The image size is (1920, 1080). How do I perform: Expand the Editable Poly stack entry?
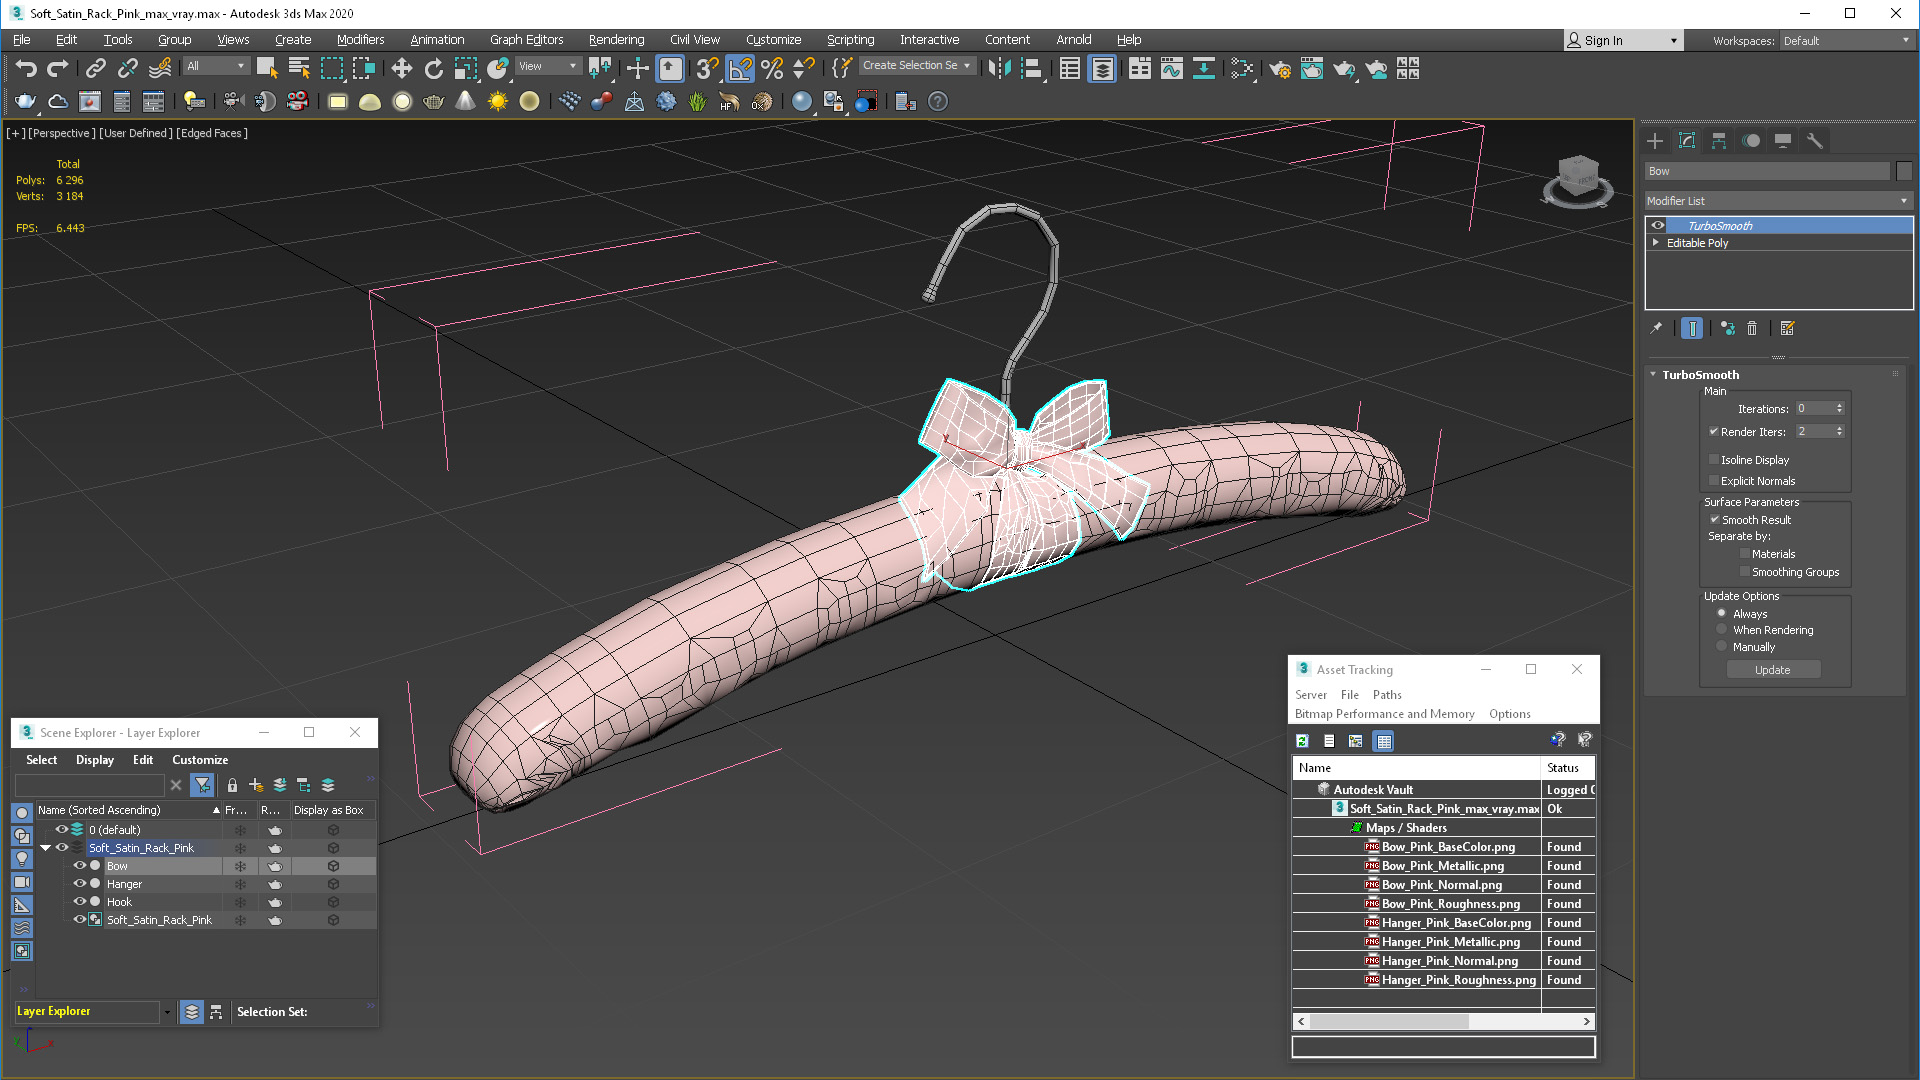click(1656, 243)
